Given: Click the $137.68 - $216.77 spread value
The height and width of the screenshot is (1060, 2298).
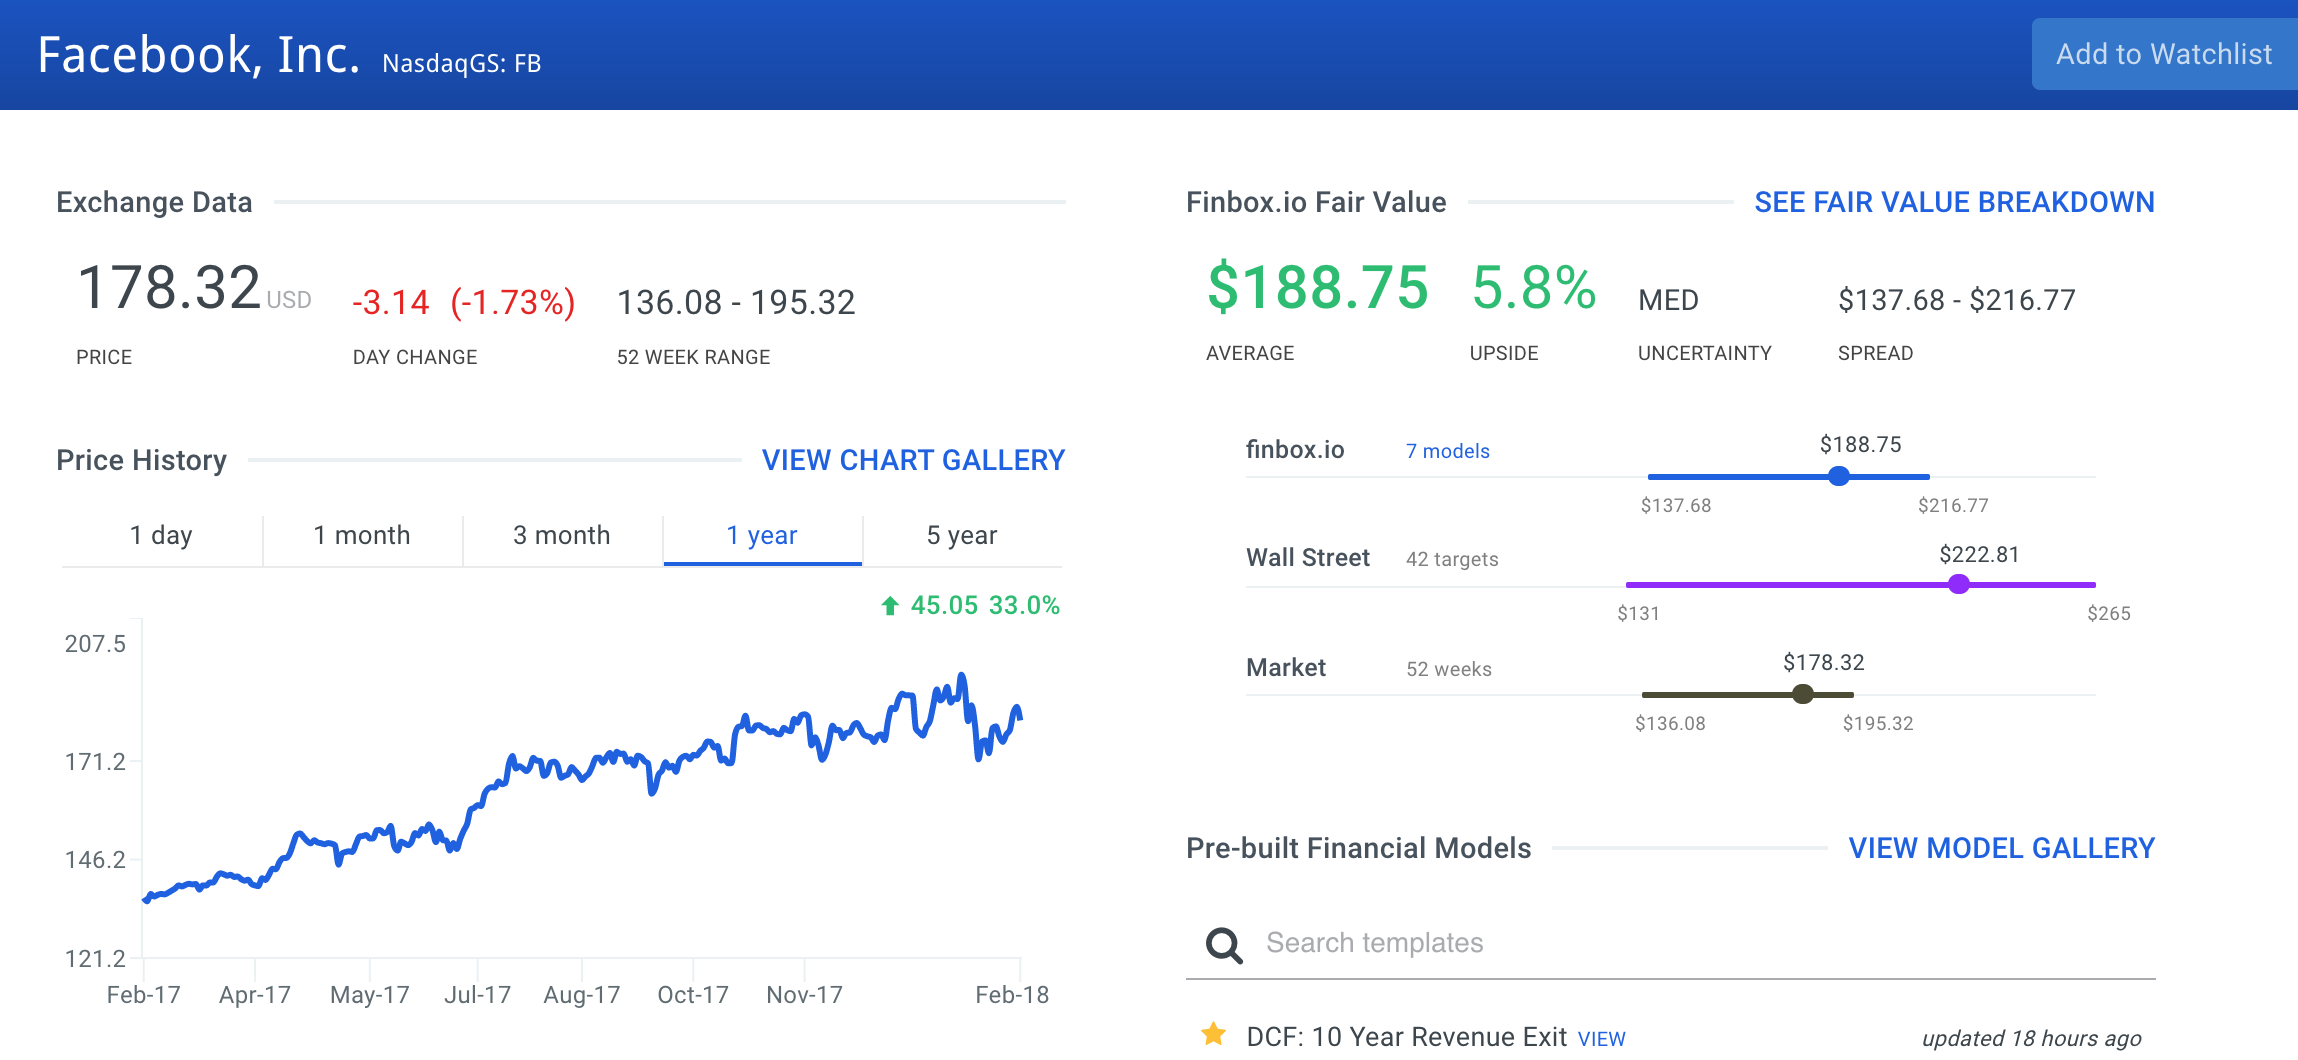Looking at the screenshot, I should [1957, 300].
